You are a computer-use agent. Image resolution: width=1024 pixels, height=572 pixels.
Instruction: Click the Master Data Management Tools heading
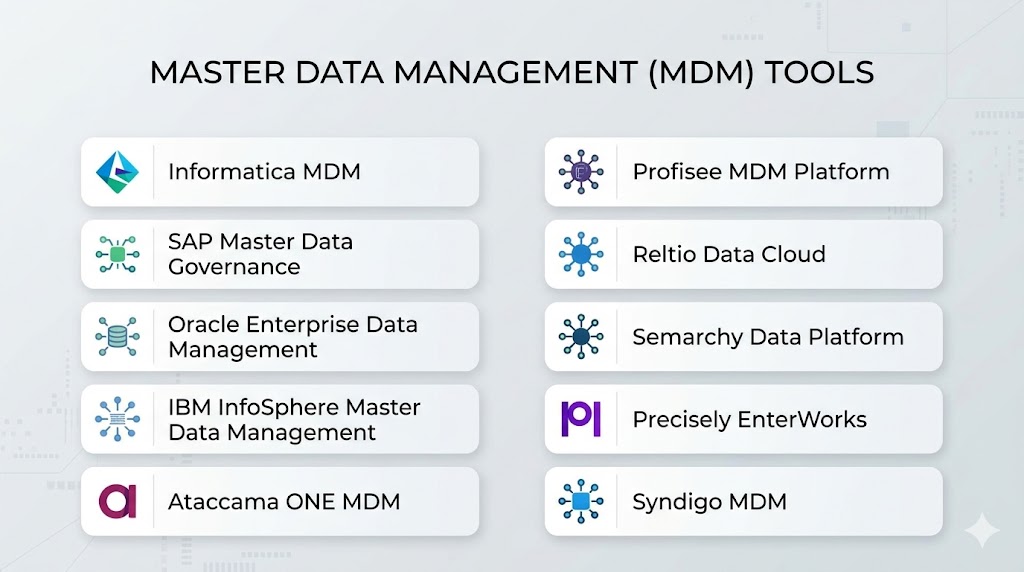click(511, 73)
